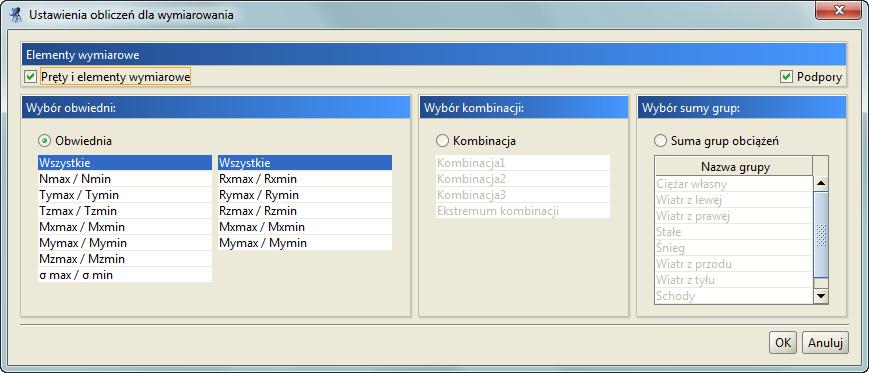Click the Schody group row
The image size is (869, 373).
[x=734, y=296]
